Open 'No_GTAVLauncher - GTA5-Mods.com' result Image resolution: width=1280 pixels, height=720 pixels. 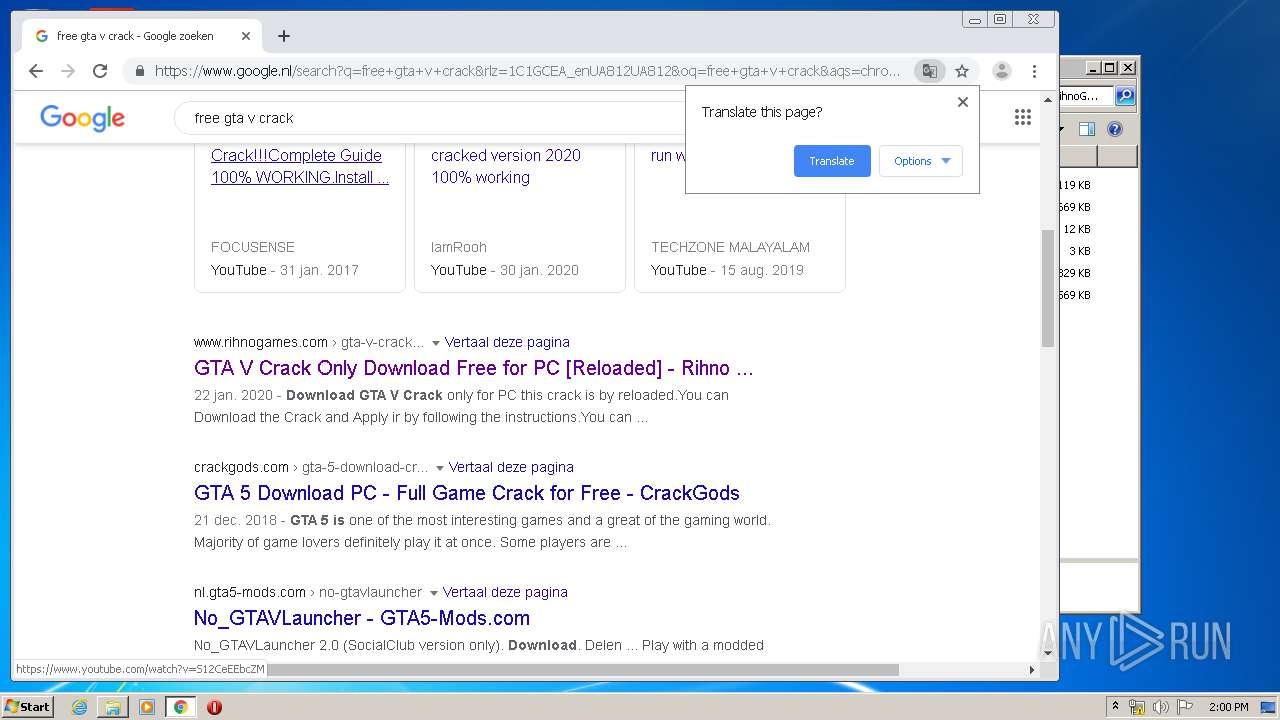coord(362,618)
